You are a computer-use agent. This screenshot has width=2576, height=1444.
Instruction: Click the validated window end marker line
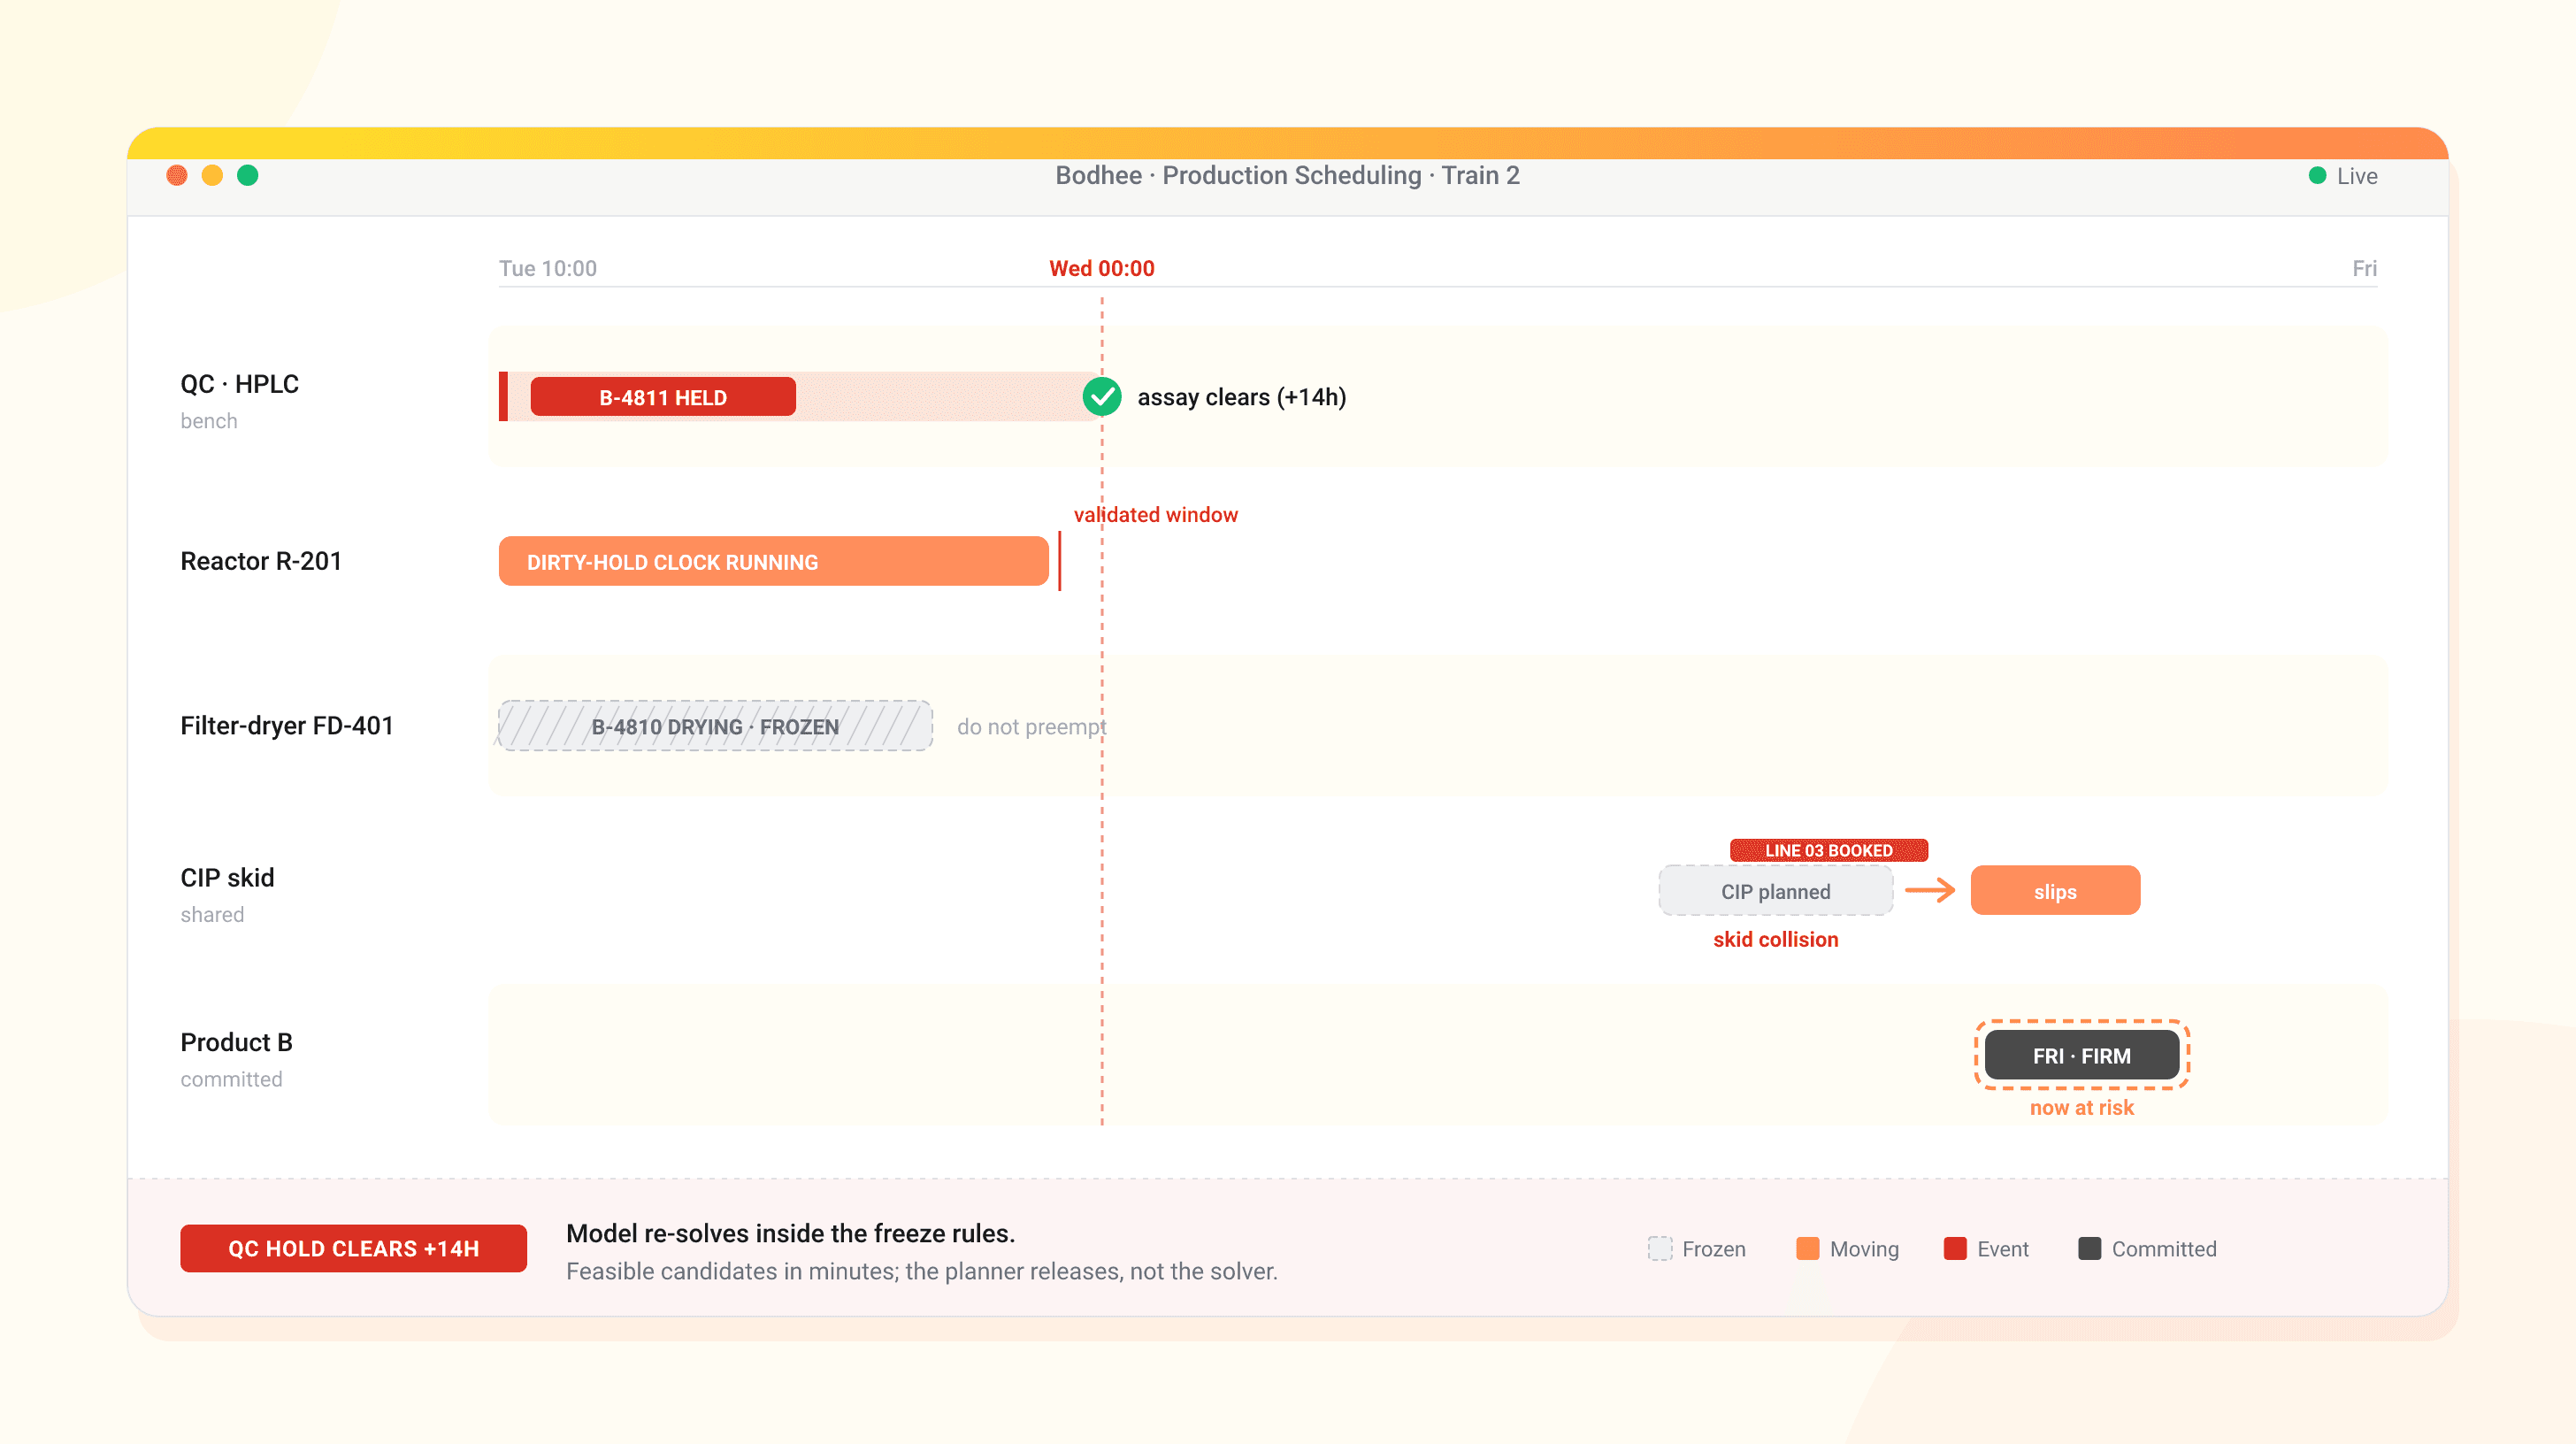pyautogui.click(x=1059, y=561)
